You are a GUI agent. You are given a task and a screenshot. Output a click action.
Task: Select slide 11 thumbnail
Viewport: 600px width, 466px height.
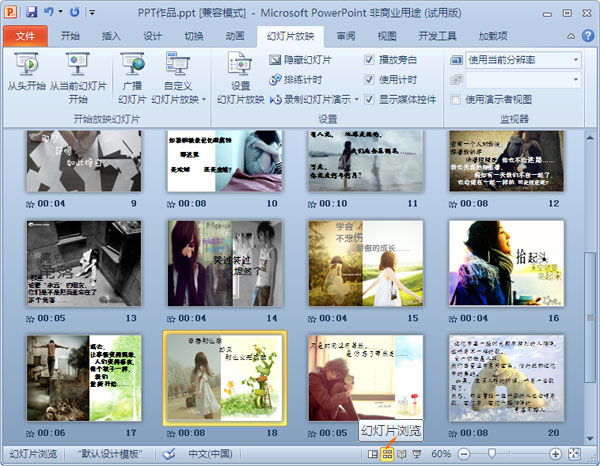tap(366, 161)
